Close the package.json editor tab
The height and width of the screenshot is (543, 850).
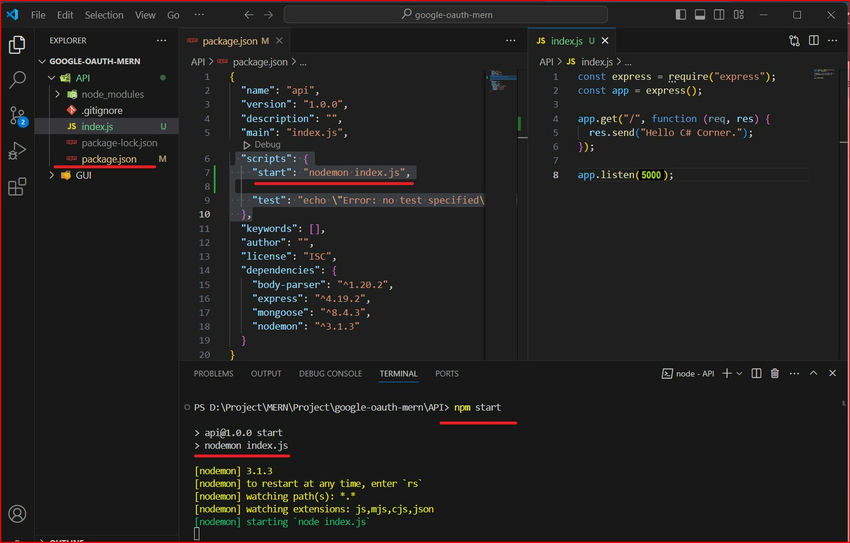pos(279,41)
